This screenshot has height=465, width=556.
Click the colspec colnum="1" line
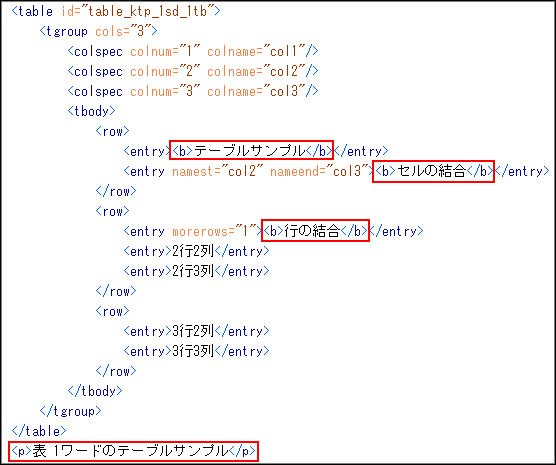tap(193, 51)
